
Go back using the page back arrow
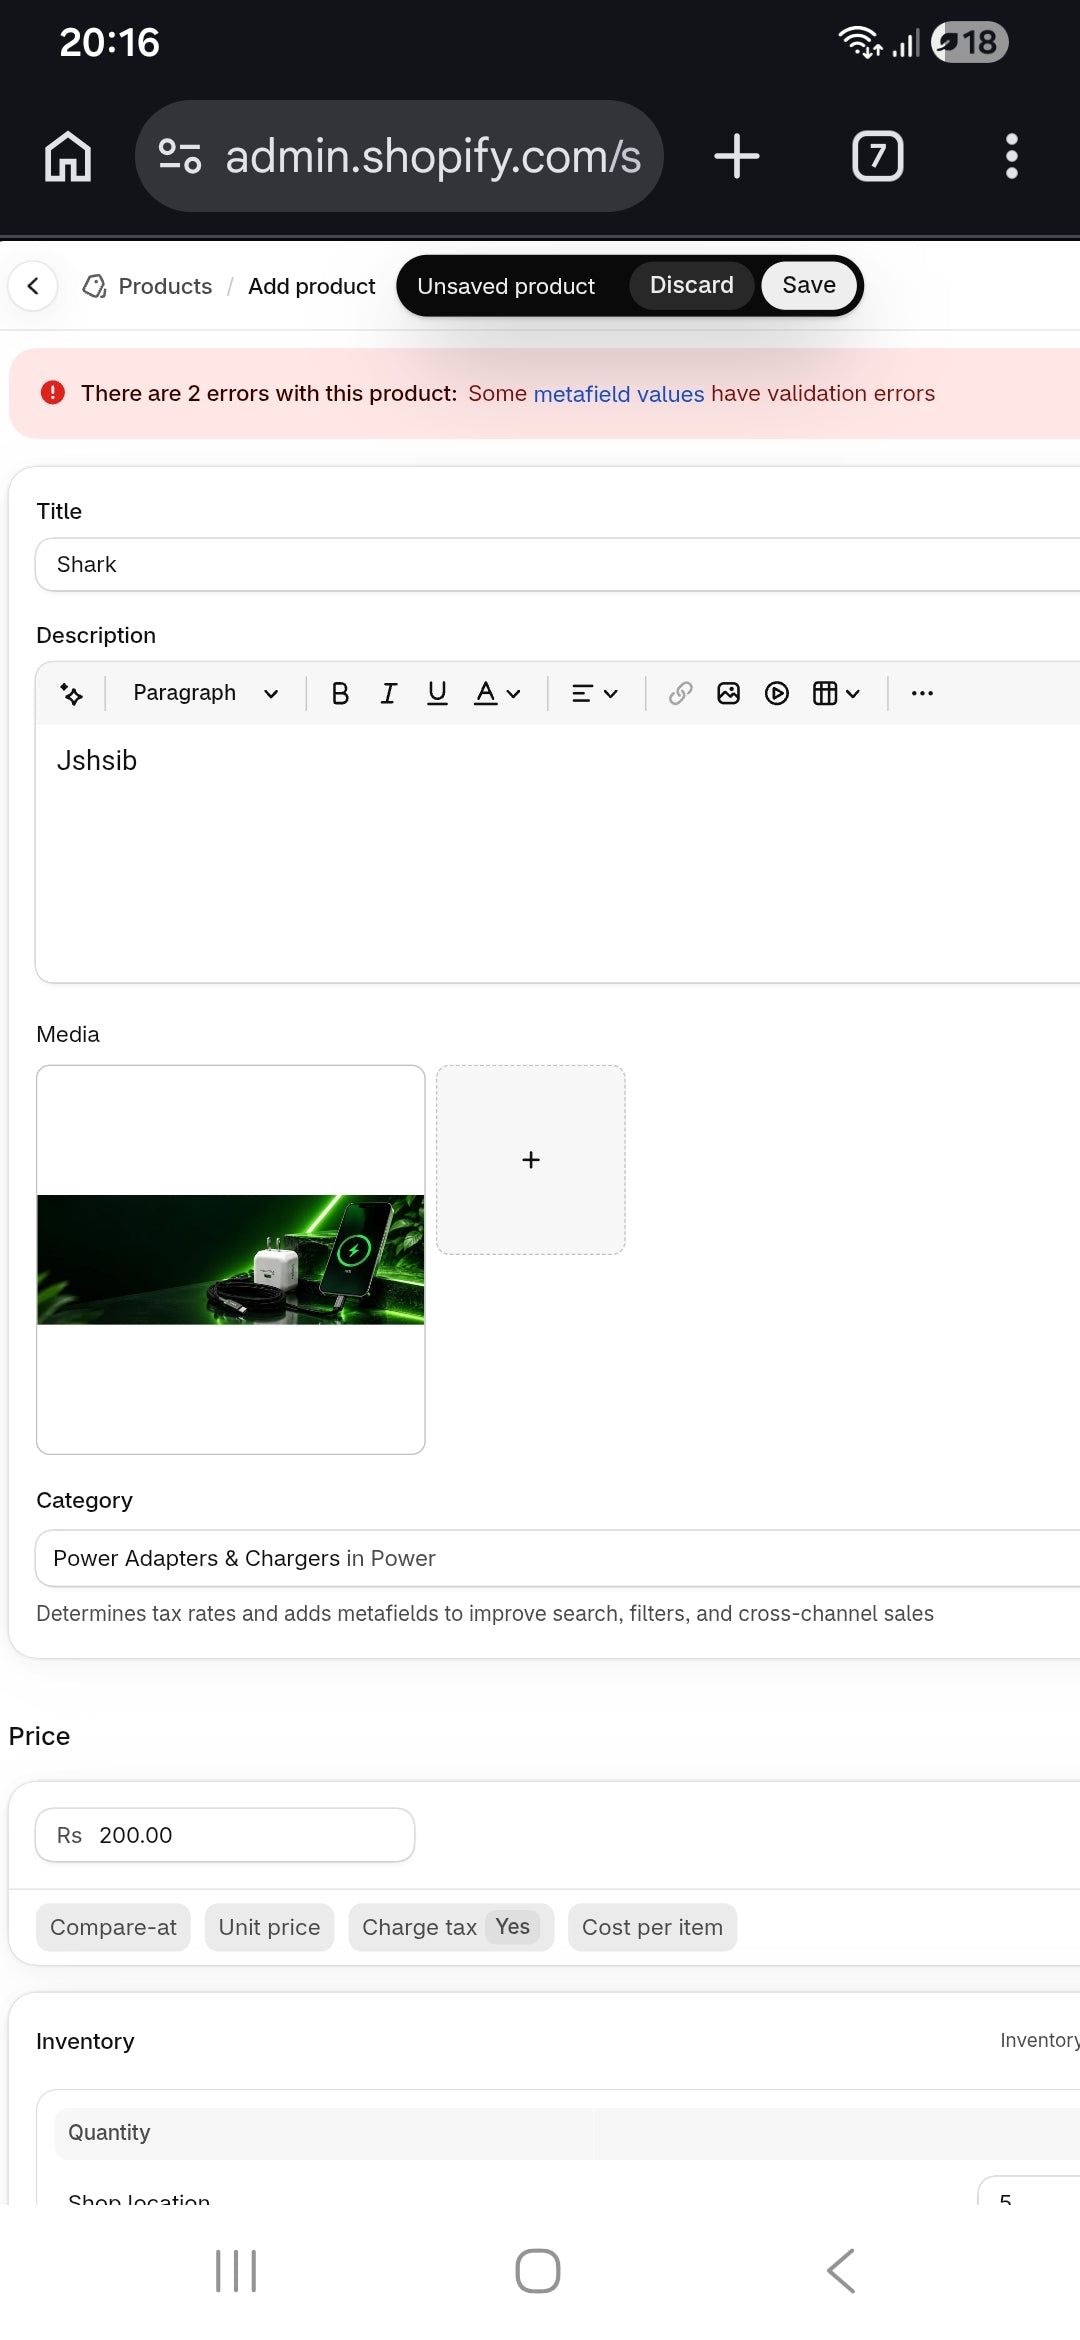(33, 286)
